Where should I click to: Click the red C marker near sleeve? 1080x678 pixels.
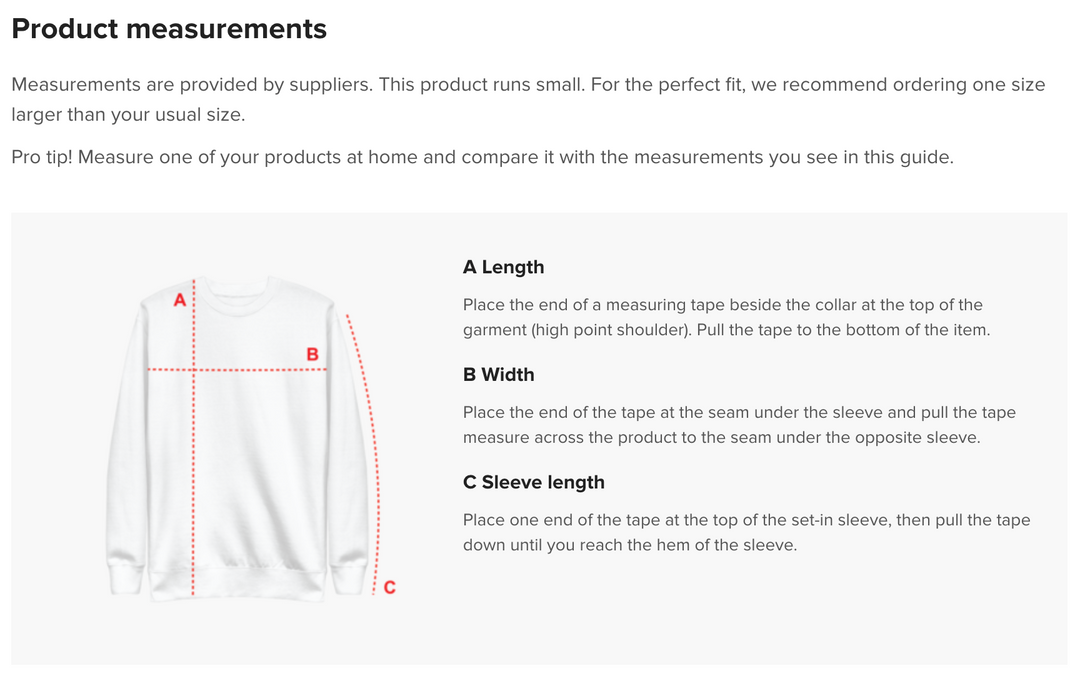point(389,588)
